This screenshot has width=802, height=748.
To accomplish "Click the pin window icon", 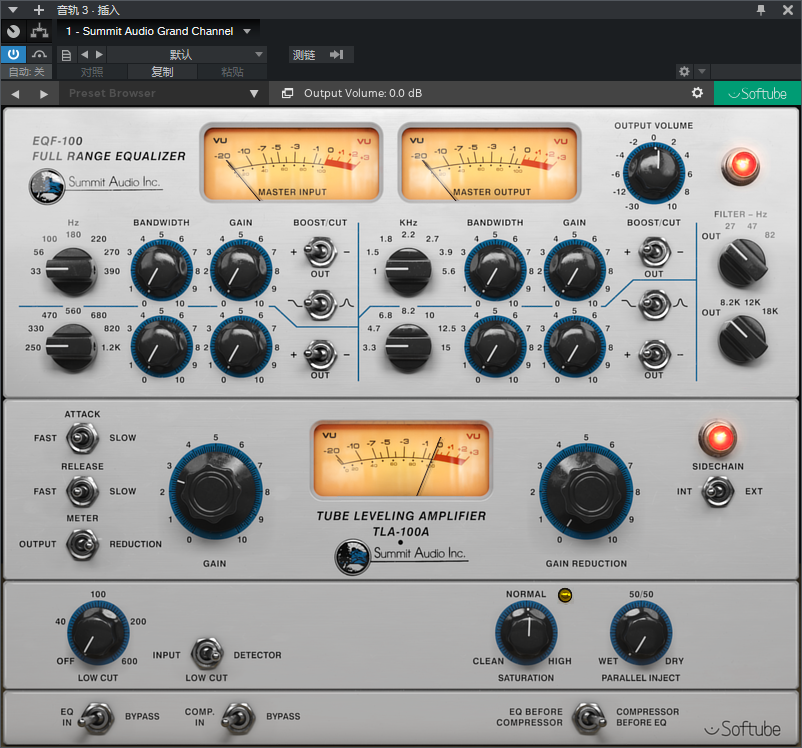I will click(x=761, y=10).
